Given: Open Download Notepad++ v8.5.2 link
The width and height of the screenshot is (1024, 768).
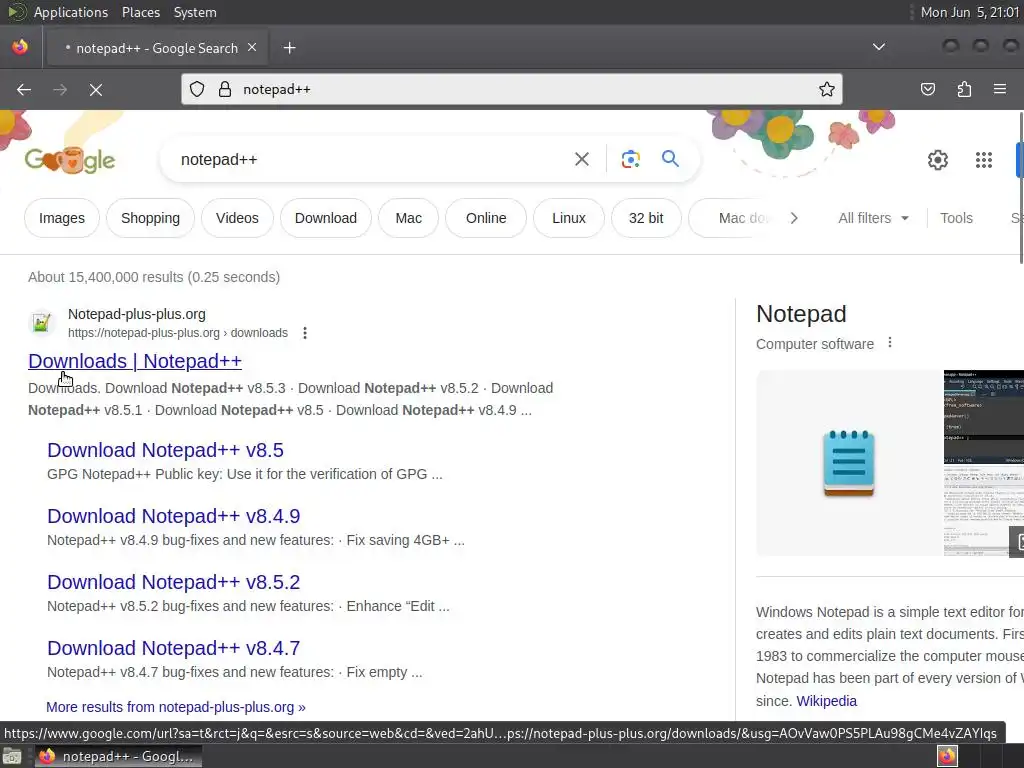Looking at the screenshot, I should (x=174, y=582).
